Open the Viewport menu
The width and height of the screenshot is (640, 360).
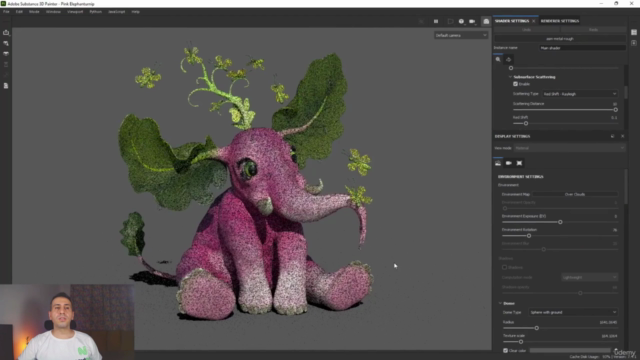coord(75,12)
